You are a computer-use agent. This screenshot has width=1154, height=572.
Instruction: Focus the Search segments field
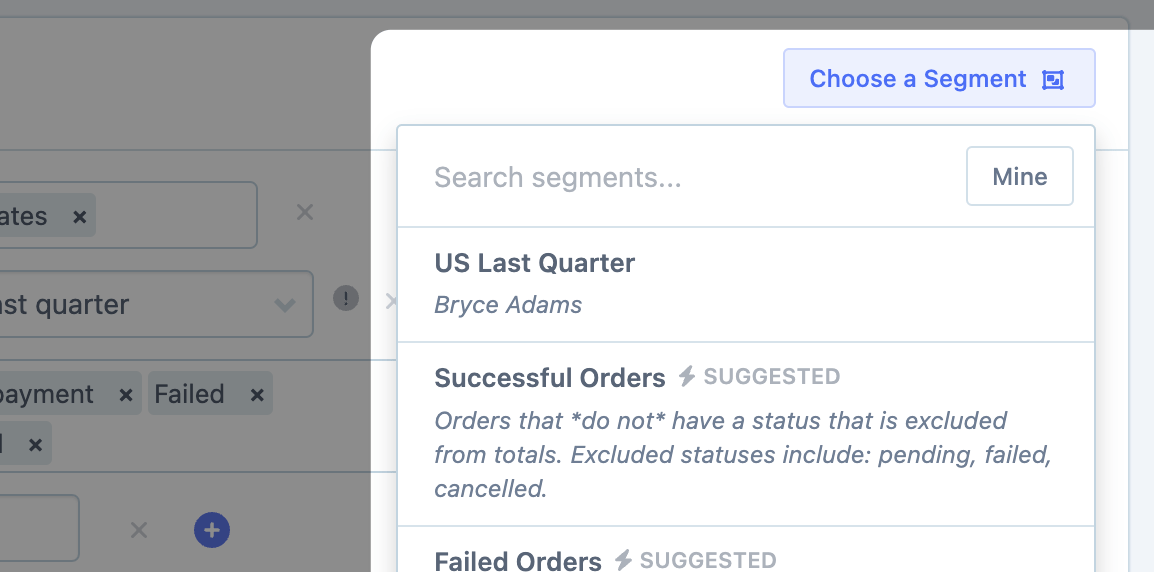pyautogui.click(x=680, y=177)
